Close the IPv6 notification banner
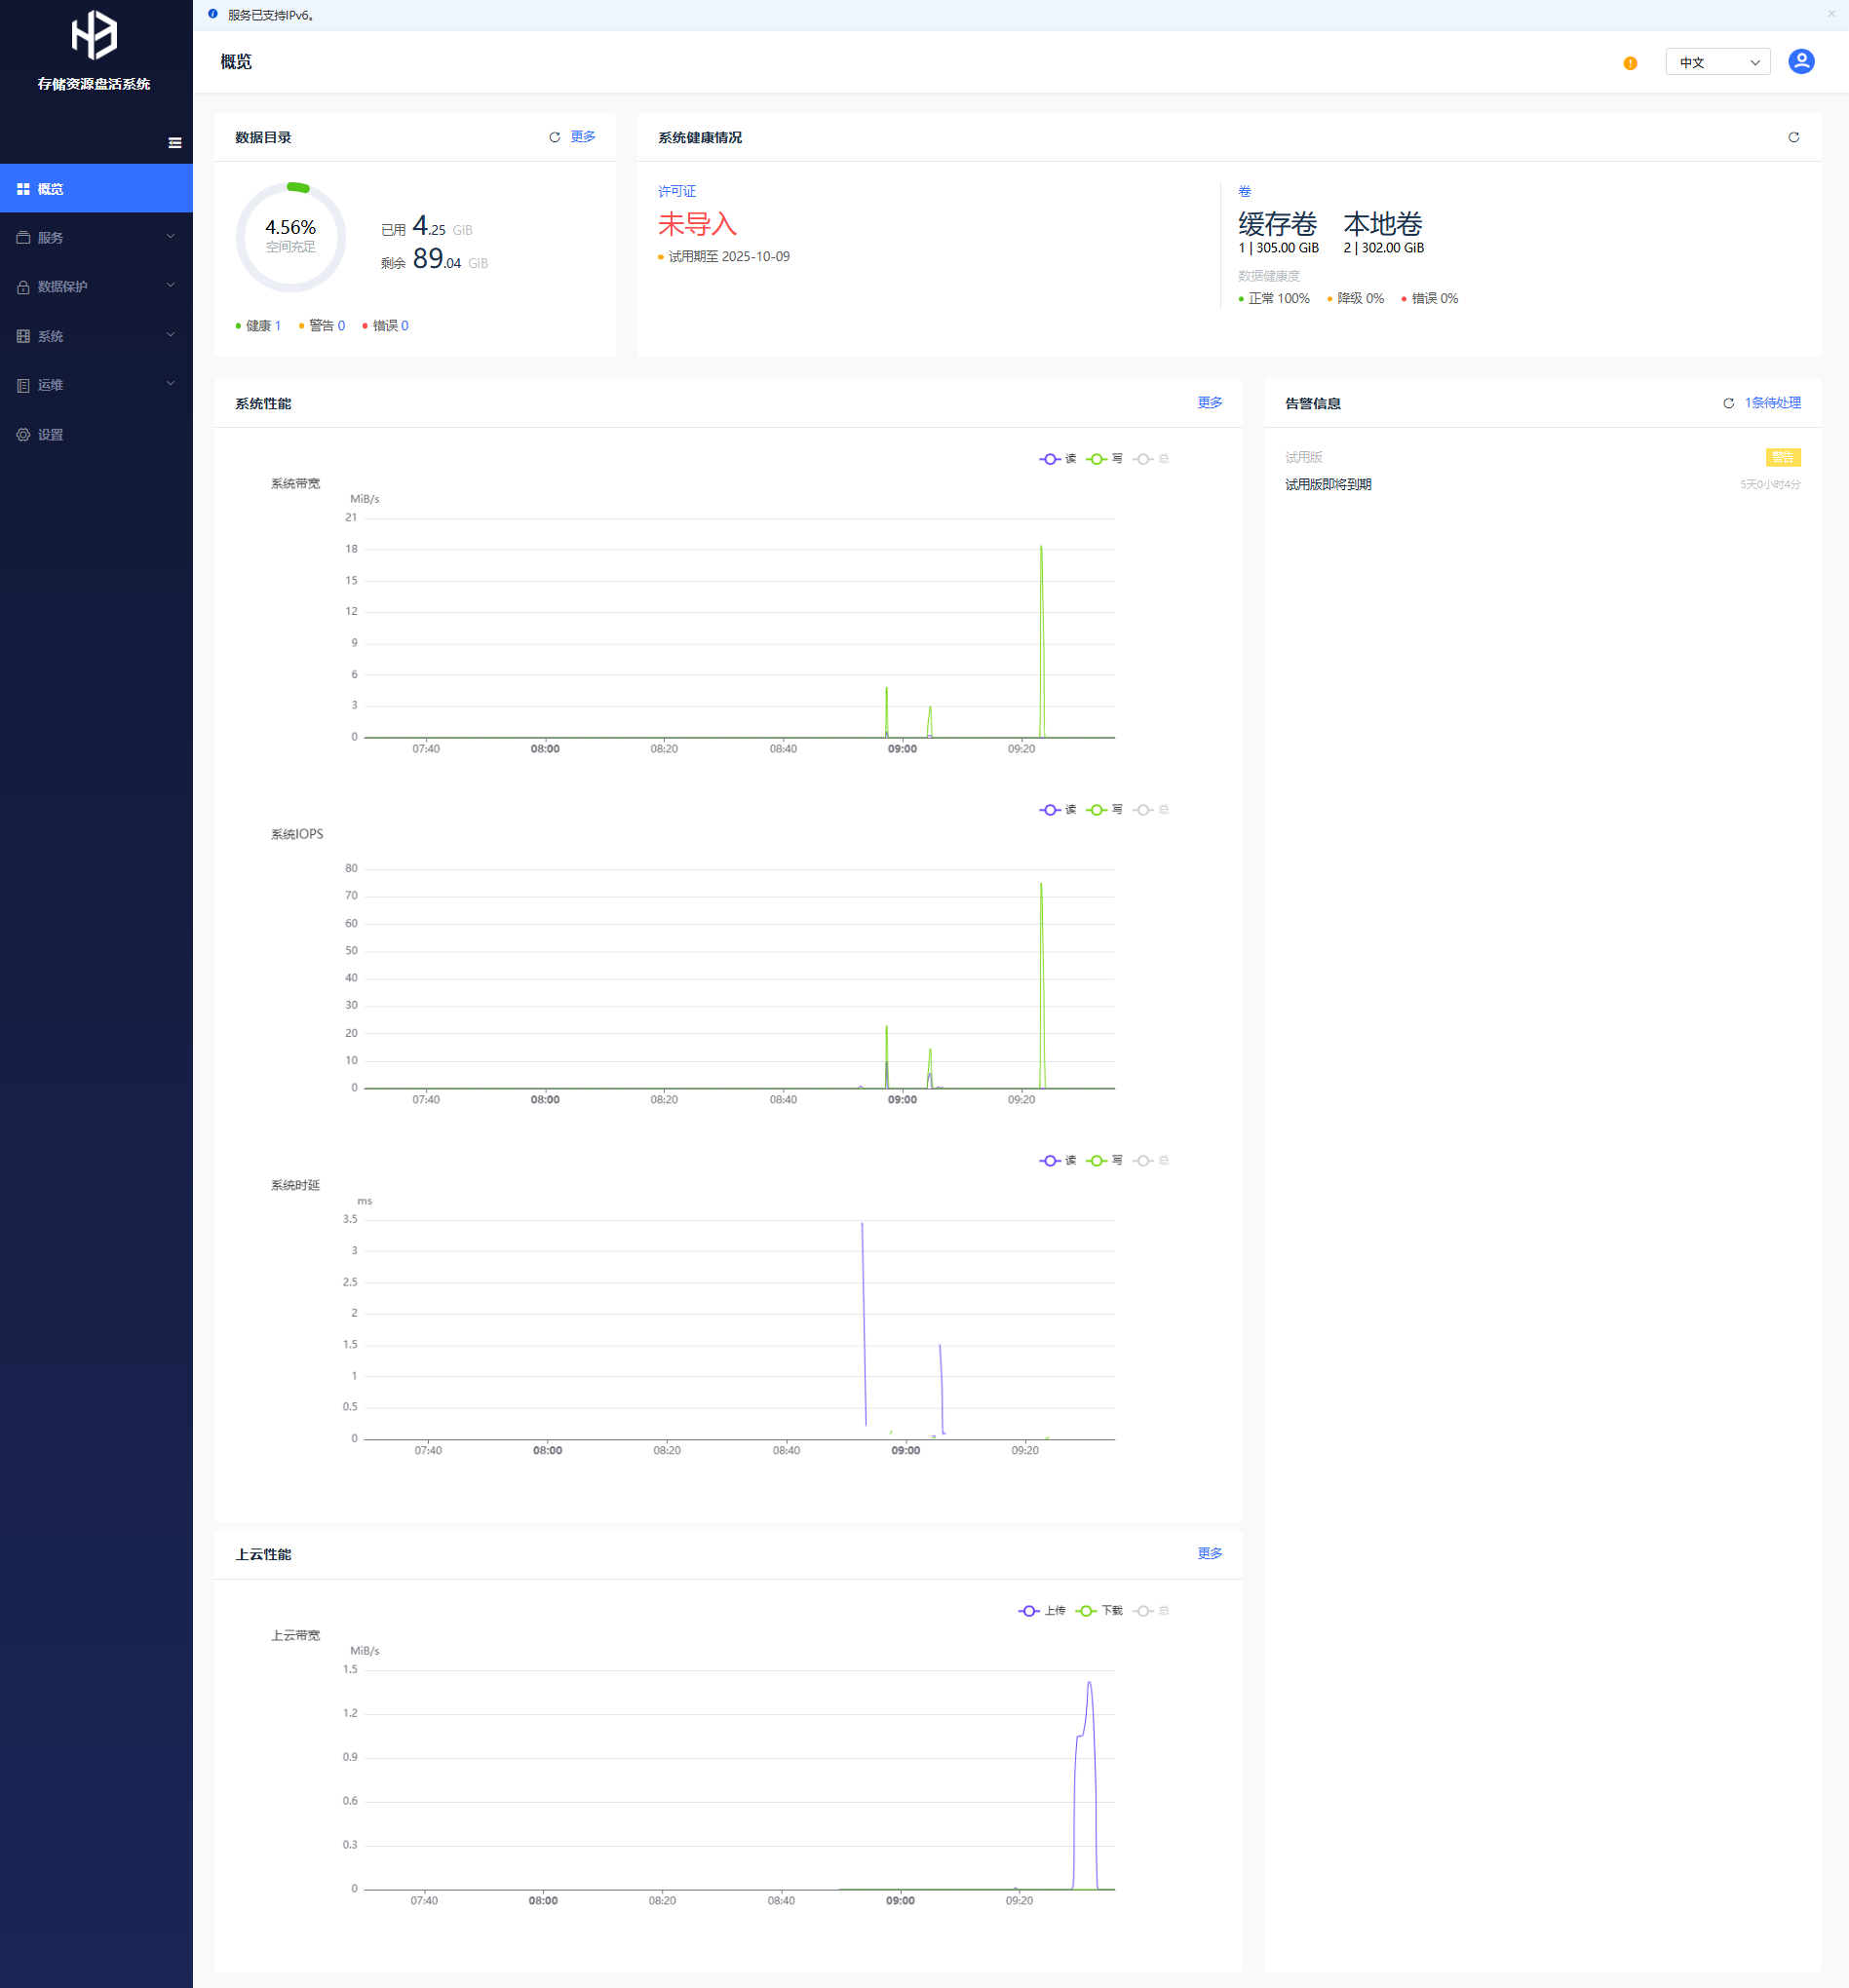The height and width of the screenshot is (1988, 1849). pyautogui.click(x=1831, y=14)
